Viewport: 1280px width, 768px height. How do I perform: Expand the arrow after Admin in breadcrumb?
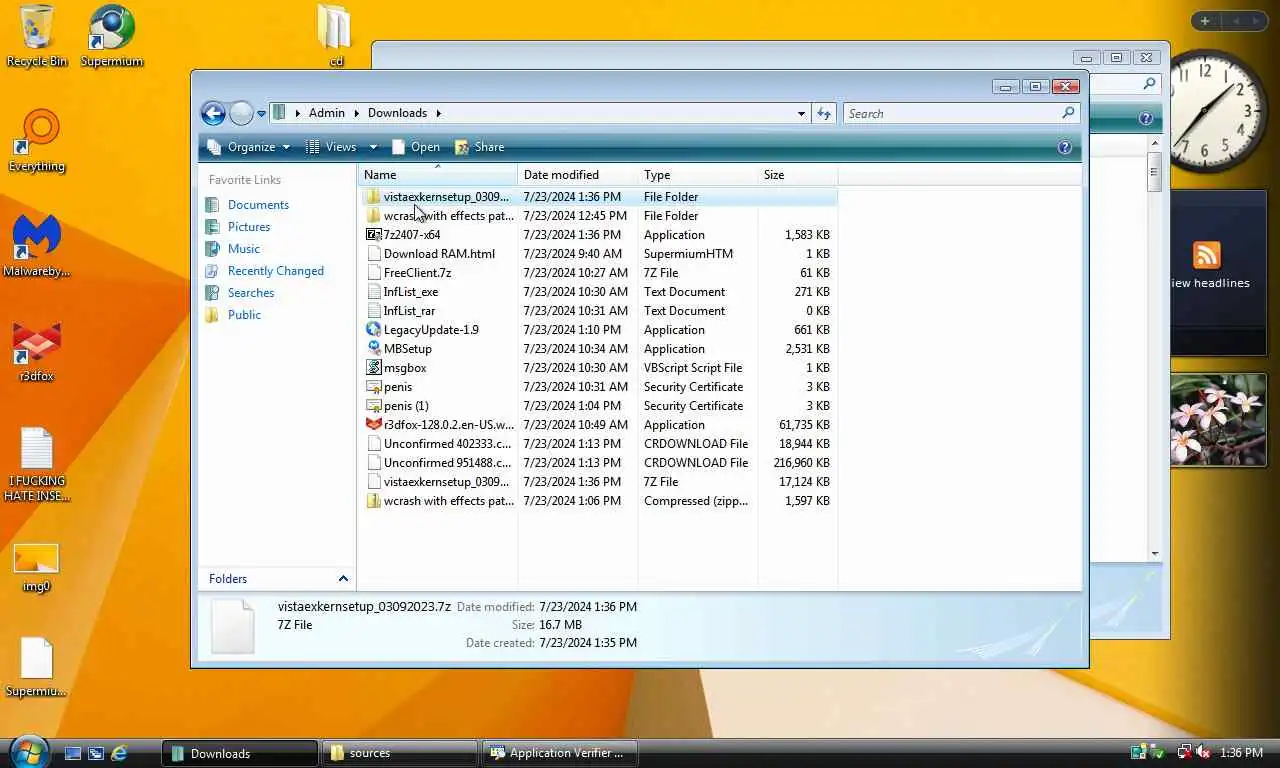pos(356,113)
